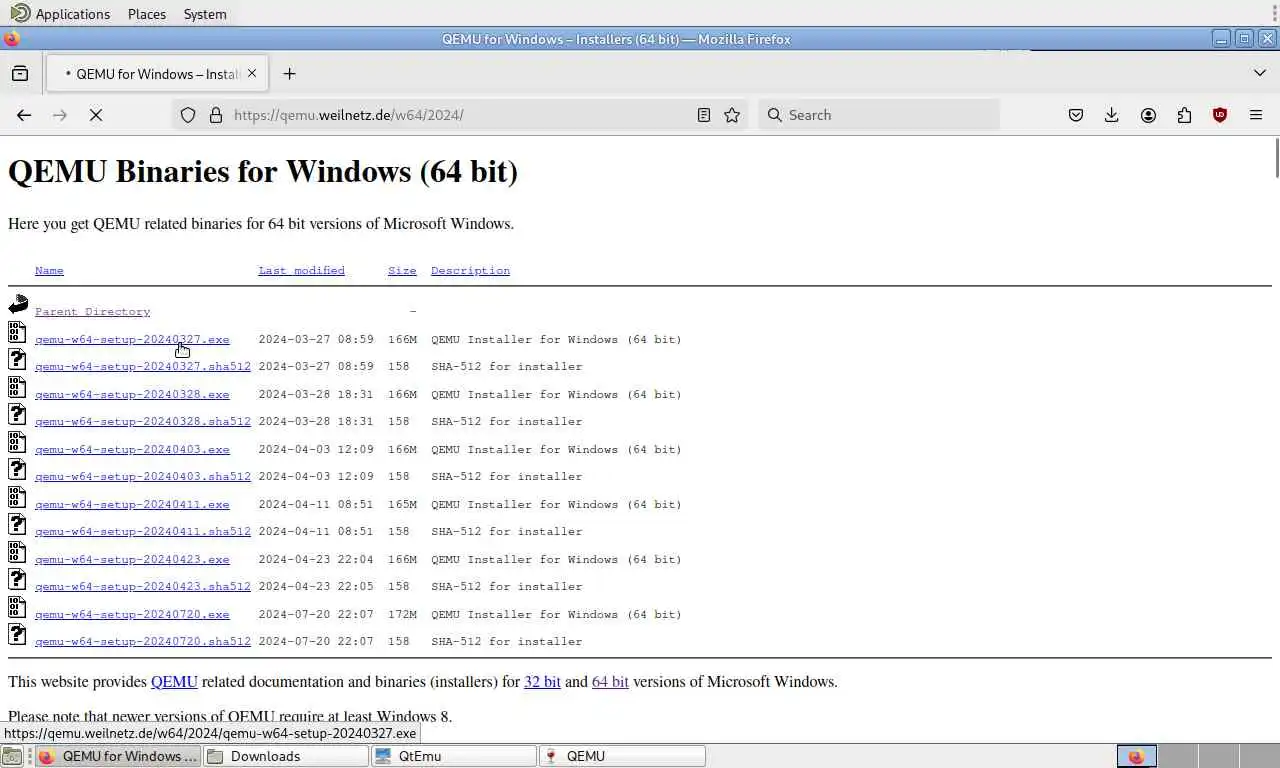Click binary icon beside qemu-w64-setup-20240328.exe

tap(17, 387)
